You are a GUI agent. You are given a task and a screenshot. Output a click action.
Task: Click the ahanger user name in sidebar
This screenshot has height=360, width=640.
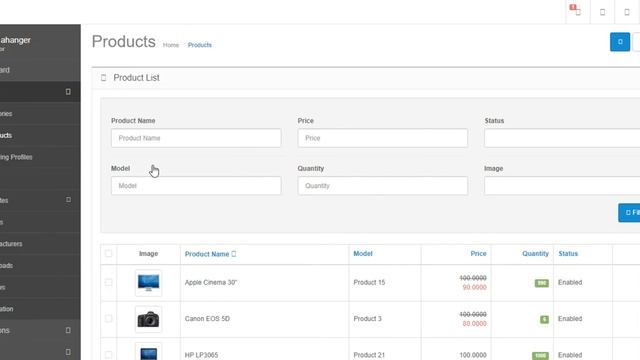click(x=16, y=40)
